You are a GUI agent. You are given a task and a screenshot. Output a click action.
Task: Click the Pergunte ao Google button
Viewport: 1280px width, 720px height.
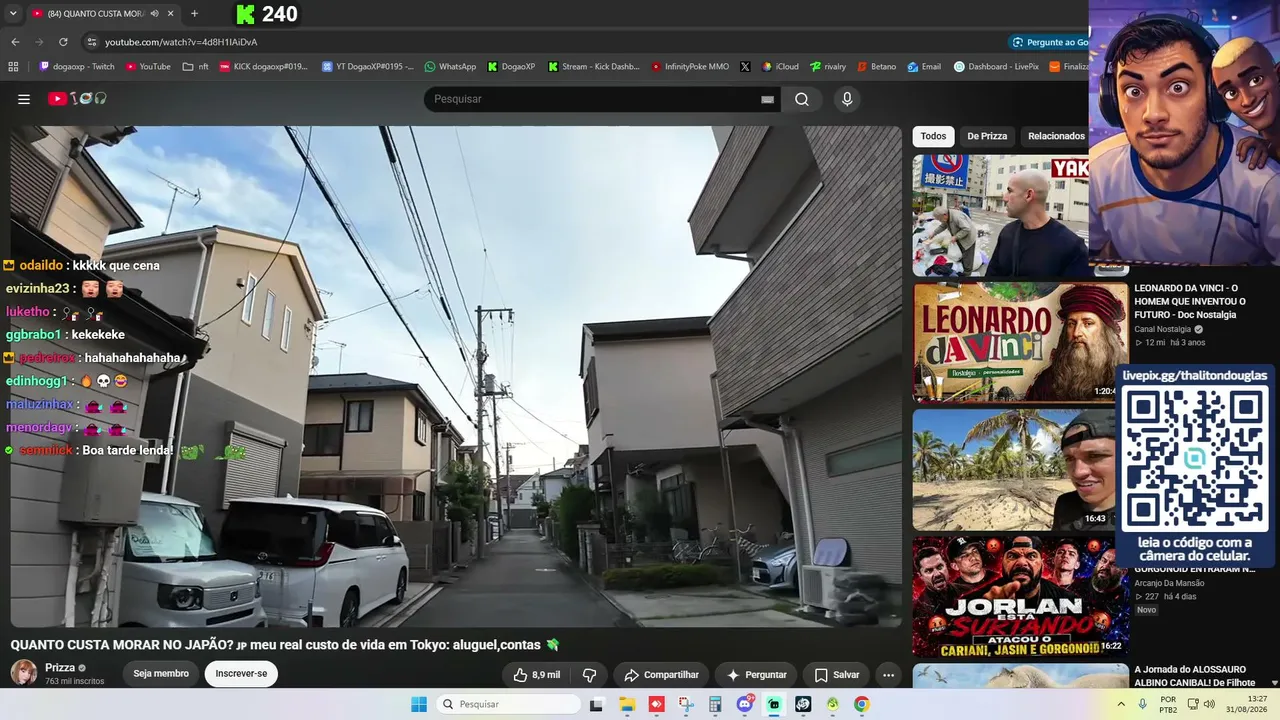[1050, 42]
